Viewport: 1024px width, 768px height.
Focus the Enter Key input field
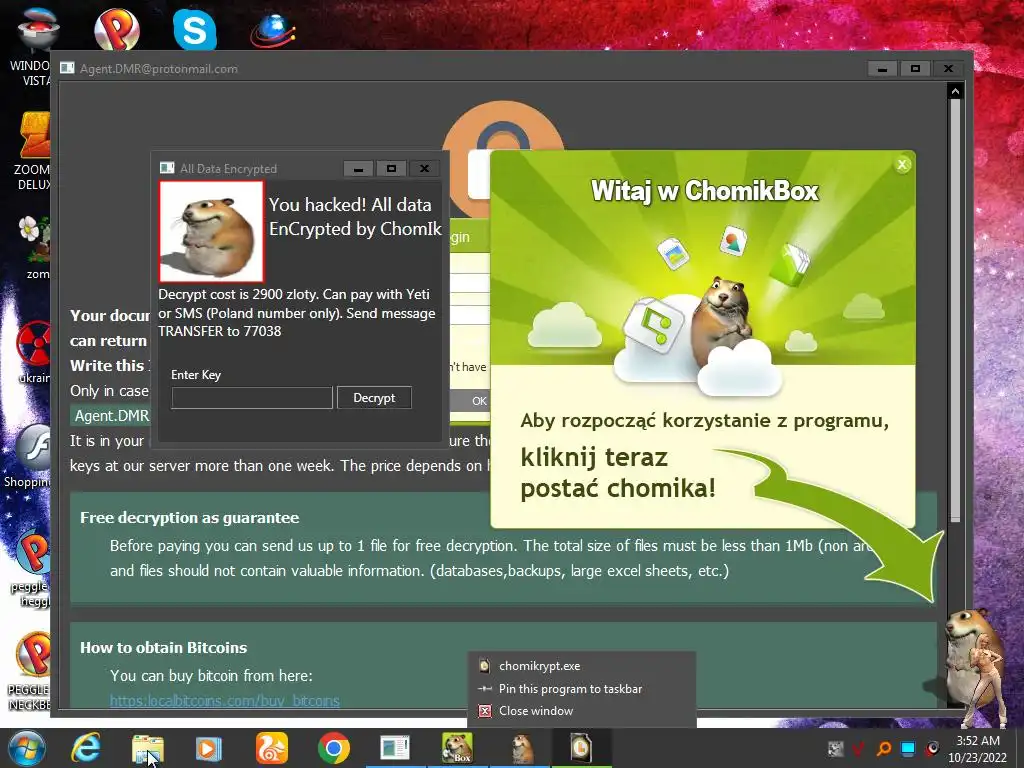click(x=252, y=398)
